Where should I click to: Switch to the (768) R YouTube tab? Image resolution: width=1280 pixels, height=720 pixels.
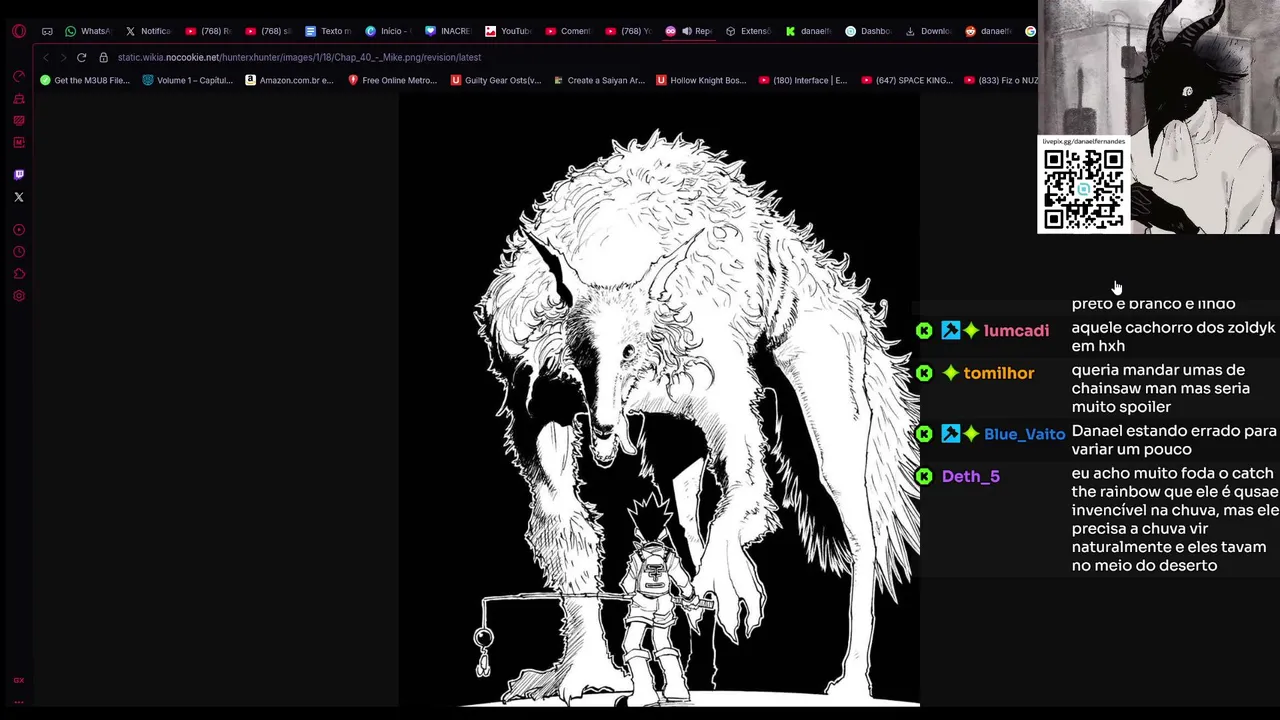coord(208,31)
